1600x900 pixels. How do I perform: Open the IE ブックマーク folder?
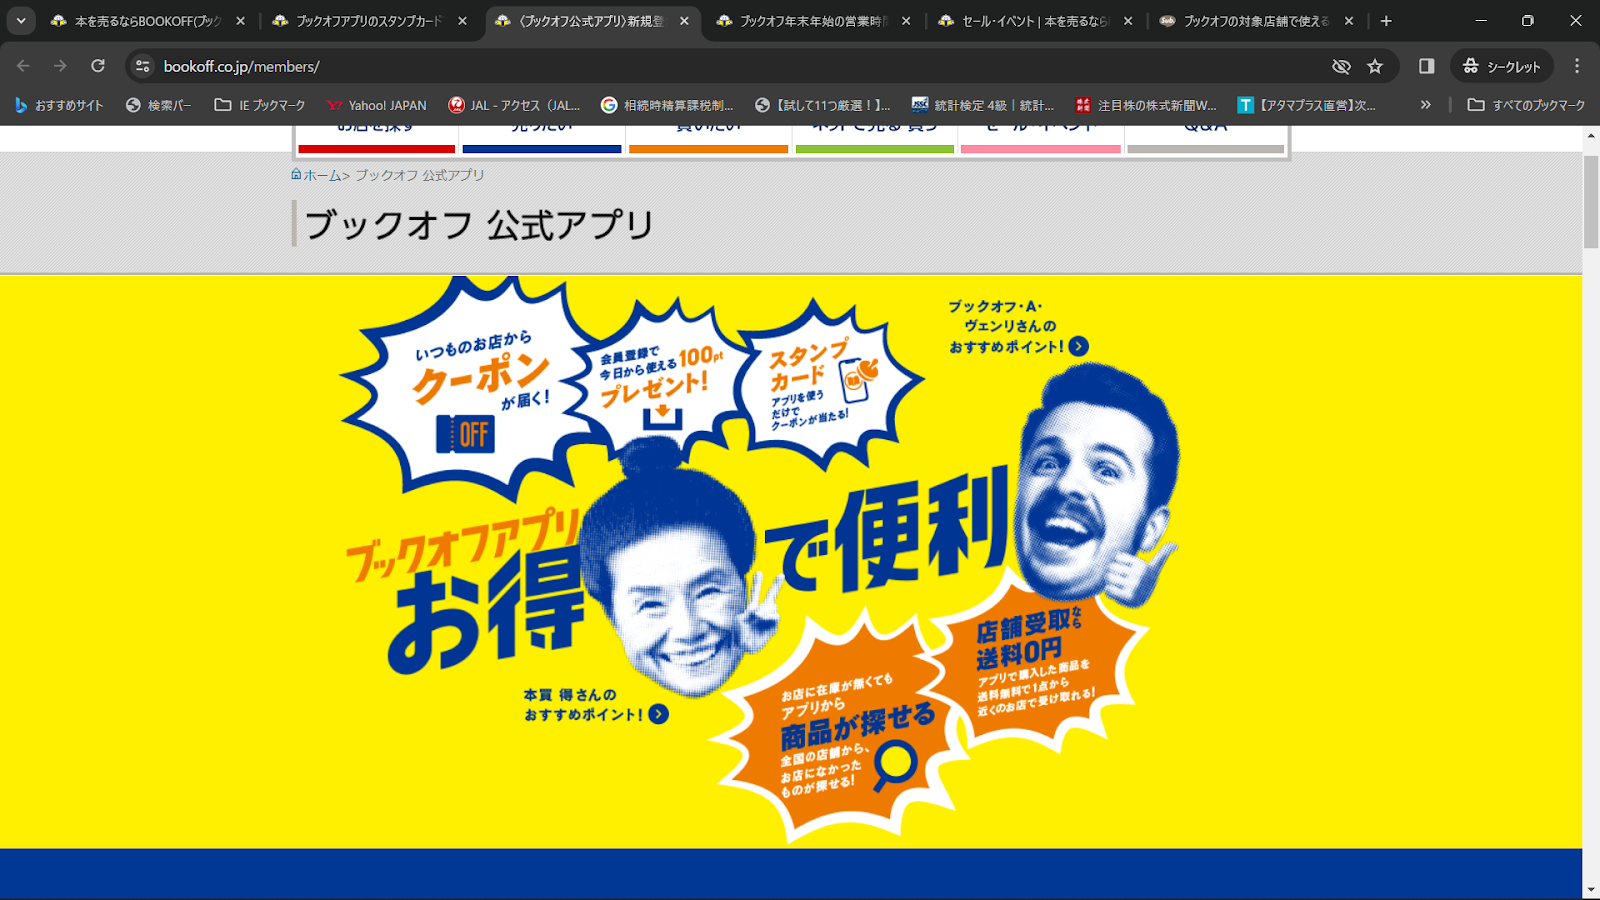click(x=260, y=105)
